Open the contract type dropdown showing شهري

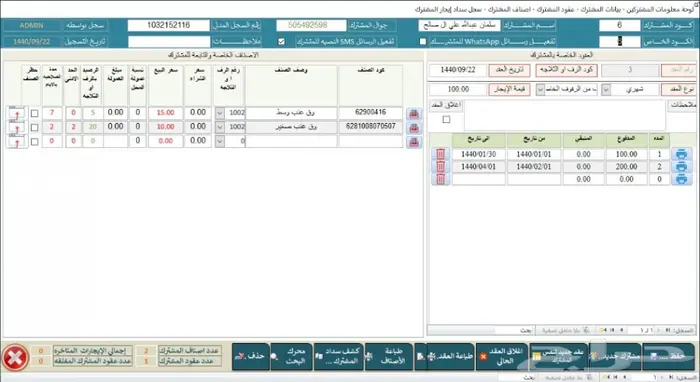click(606, 90)
